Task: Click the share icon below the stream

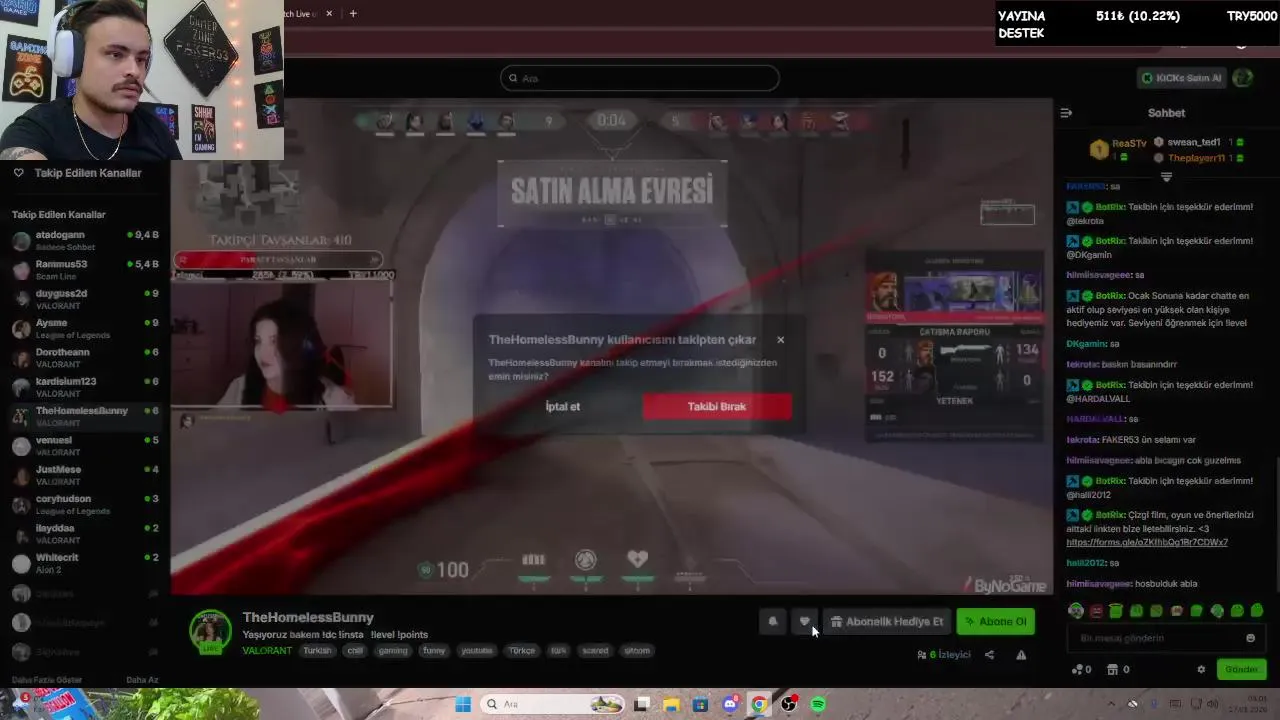Action: point(989,655)
